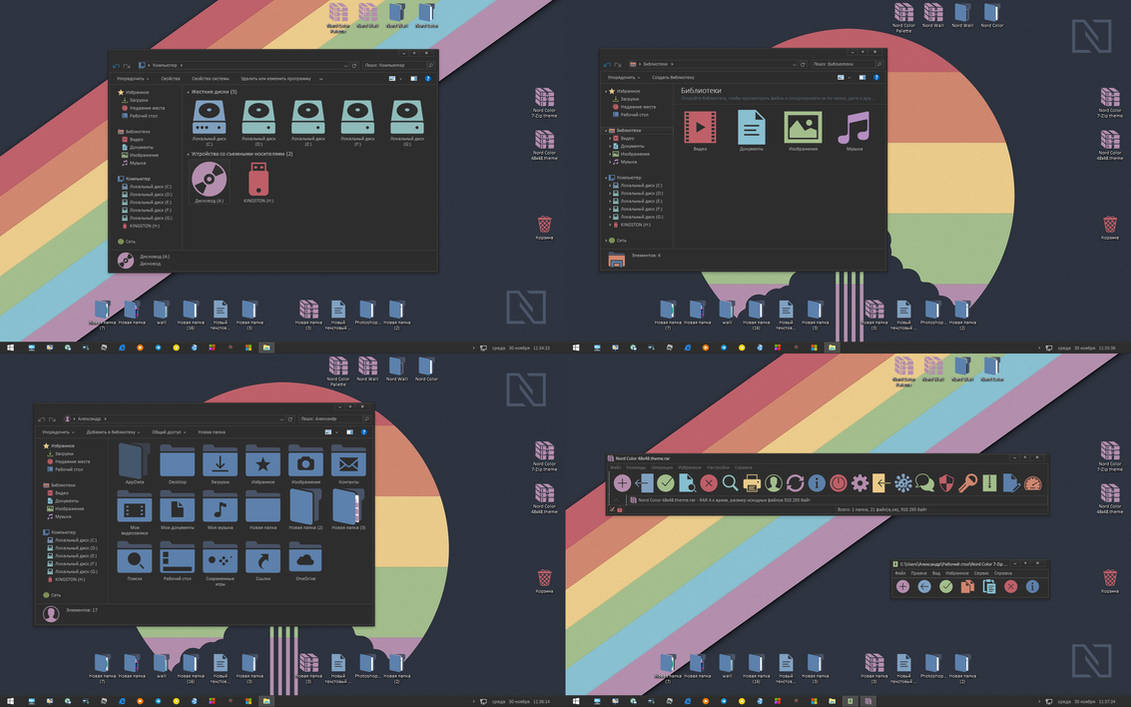
Task: Click the green zipper archive icon in WinRAR
Action: coord(990,483)
